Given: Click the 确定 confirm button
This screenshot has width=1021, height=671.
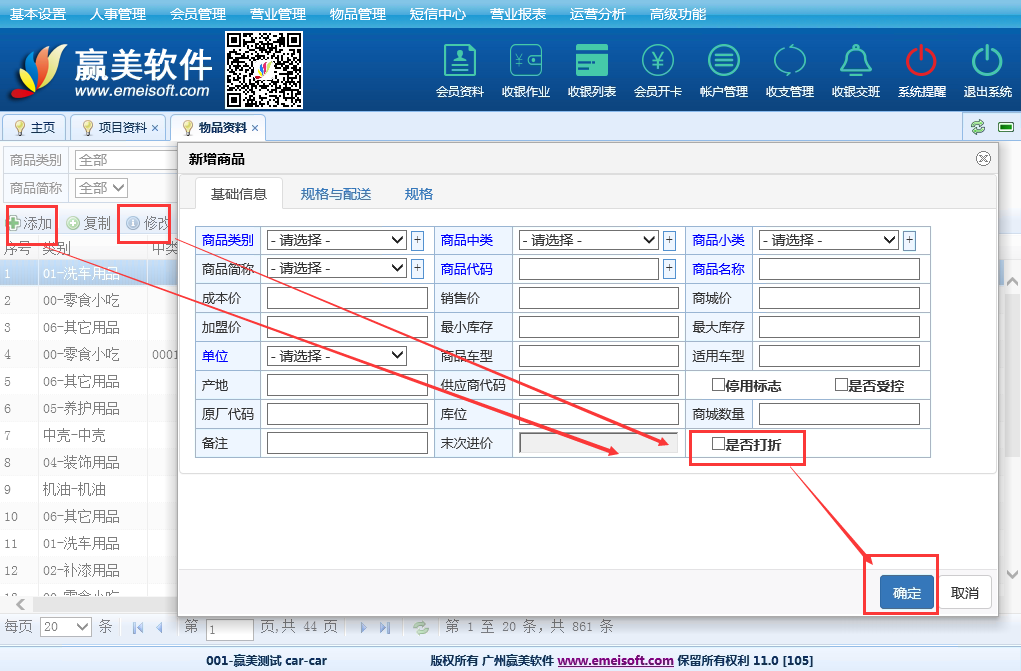Looking at the screenshot, I should click(907, 592).
